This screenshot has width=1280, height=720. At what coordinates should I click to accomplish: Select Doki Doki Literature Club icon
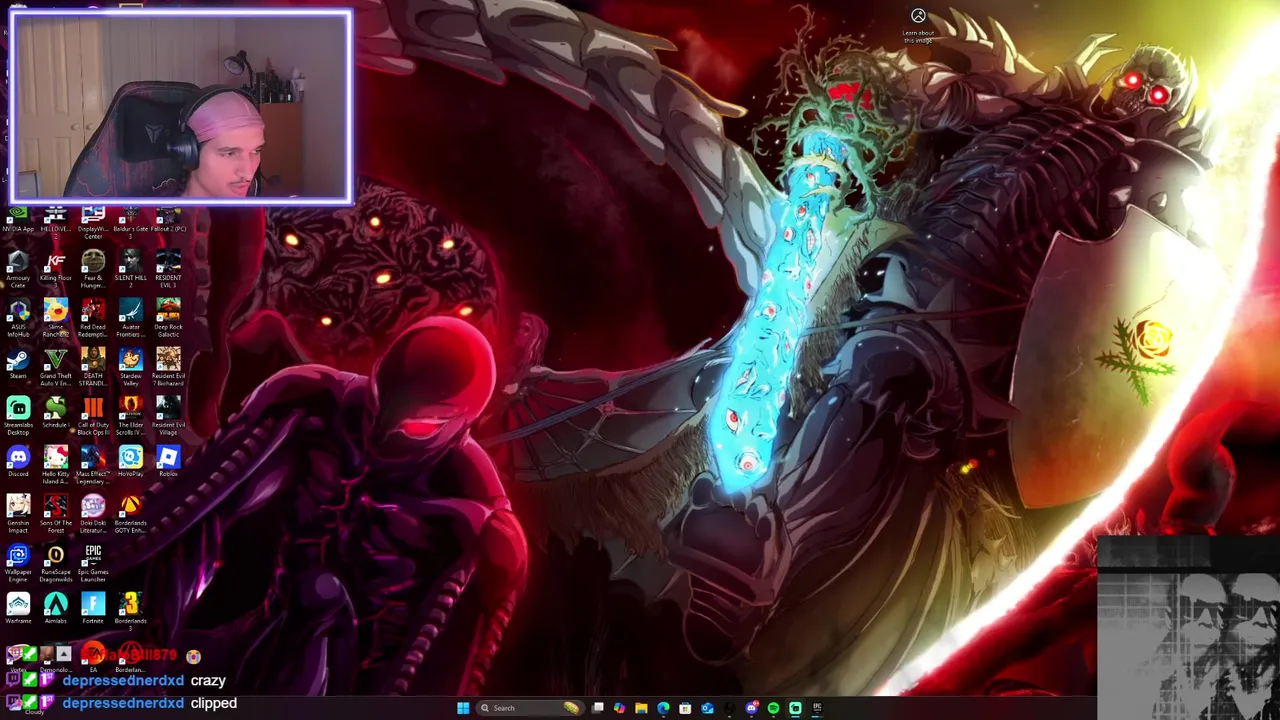coord(93,513)
